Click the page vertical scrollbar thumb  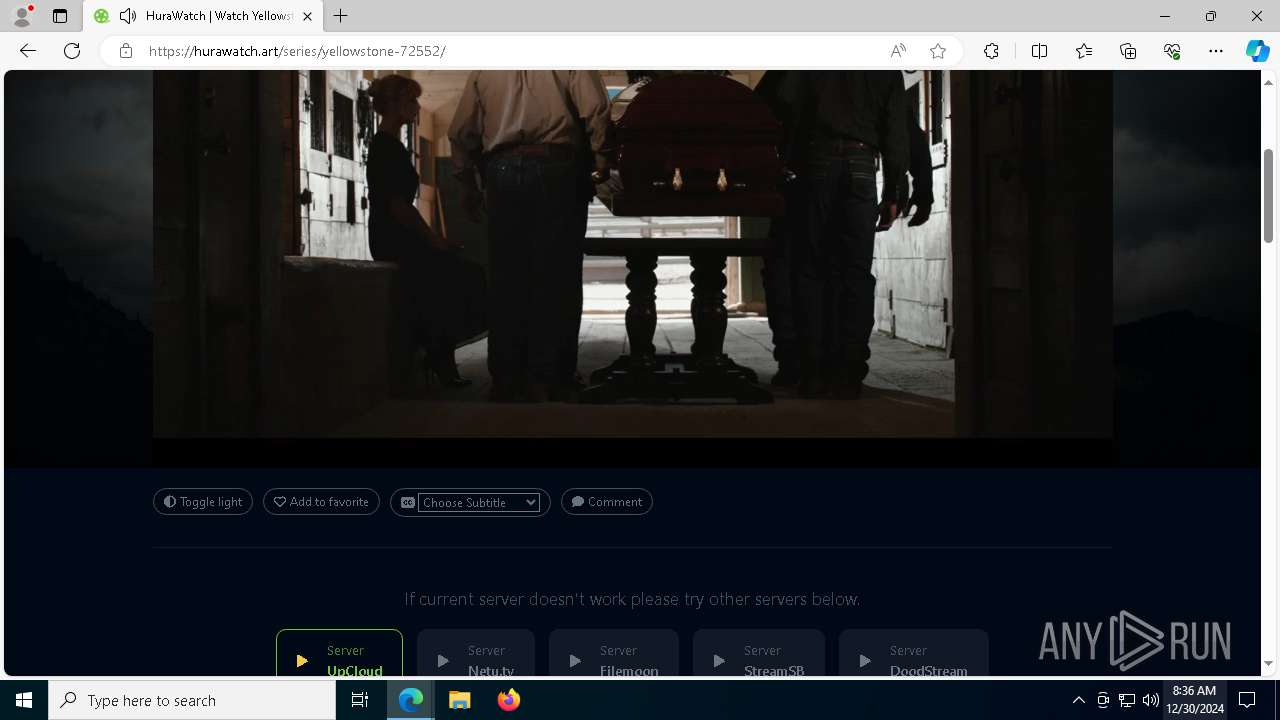(1268, 195)
